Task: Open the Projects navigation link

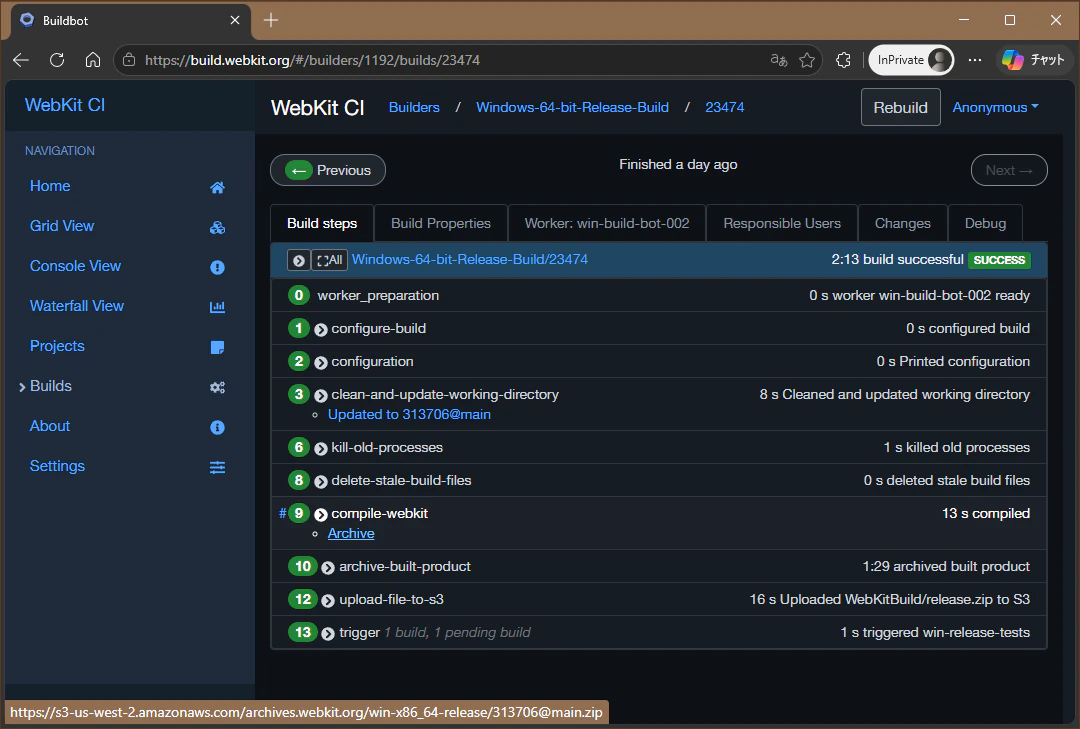Action: click(57, 346)
